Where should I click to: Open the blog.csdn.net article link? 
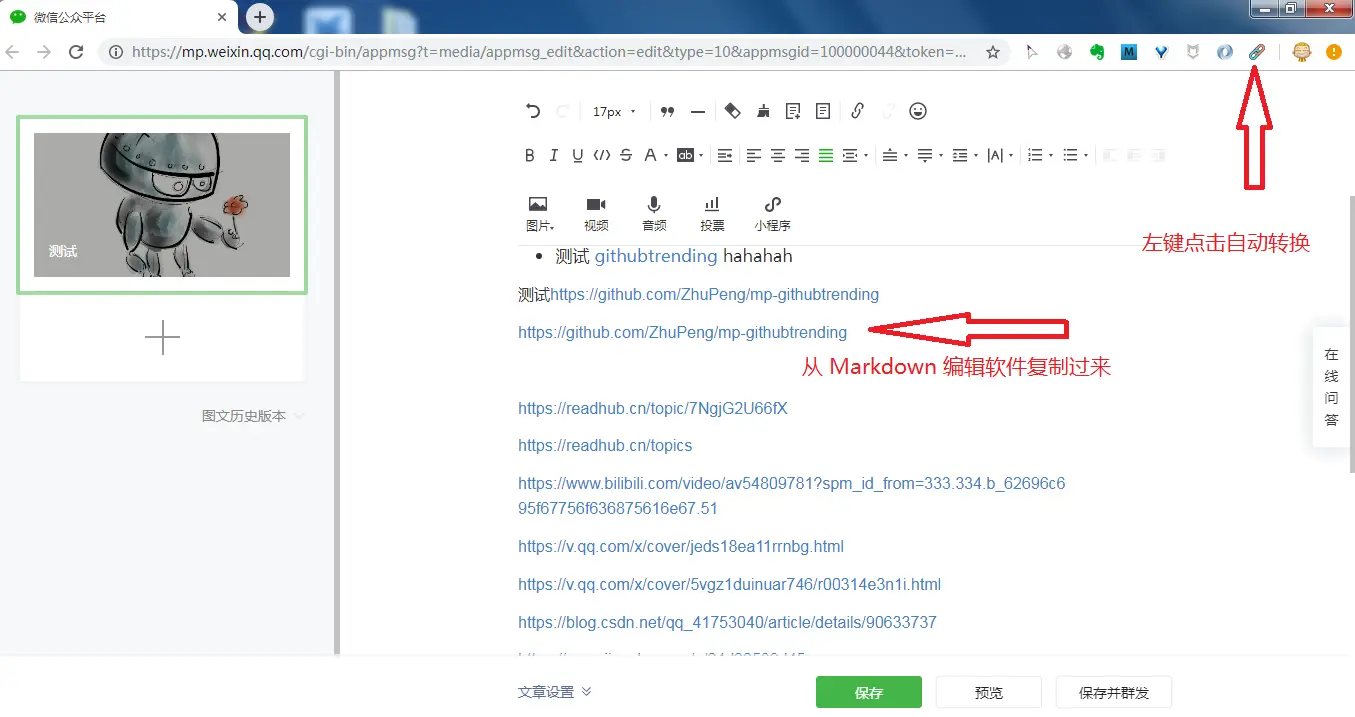point(727,622)
